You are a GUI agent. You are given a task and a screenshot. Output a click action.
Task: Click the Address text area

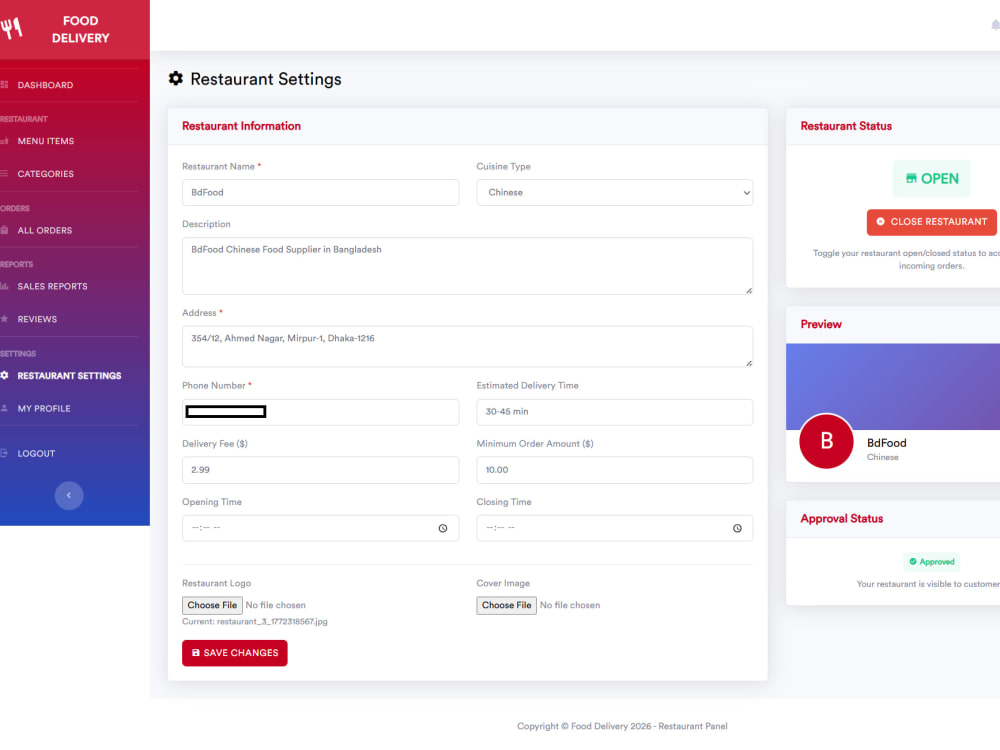click(467, 346)
